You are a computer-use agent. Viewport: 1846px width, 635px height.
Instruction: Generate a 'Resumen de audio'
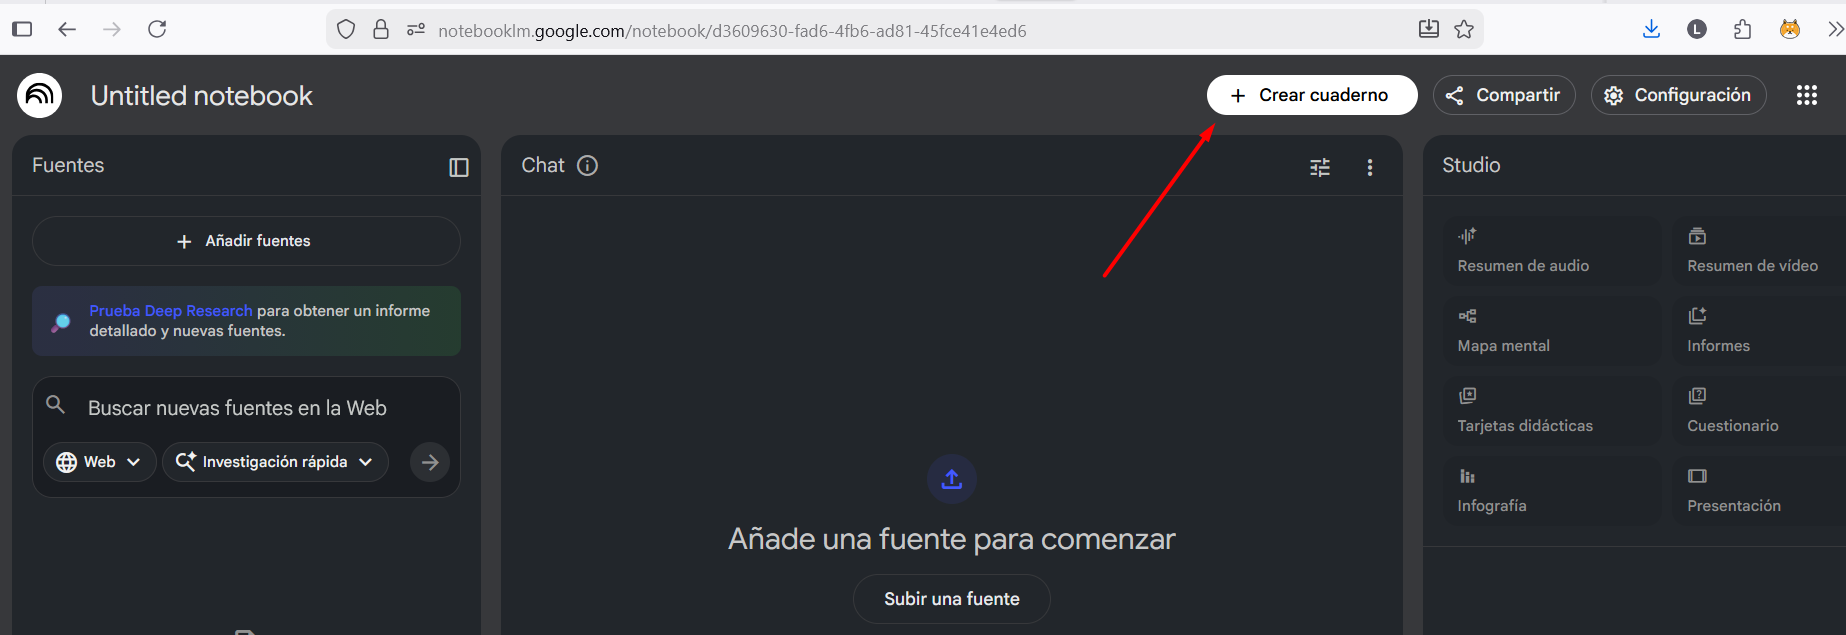click(1552, 250)
